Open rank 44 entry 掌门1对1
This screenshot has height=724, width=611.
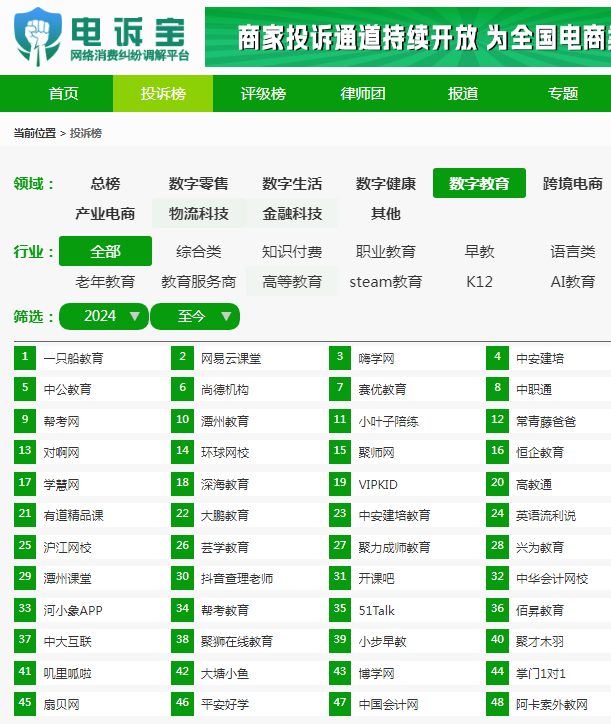click(x=541, y=673)
